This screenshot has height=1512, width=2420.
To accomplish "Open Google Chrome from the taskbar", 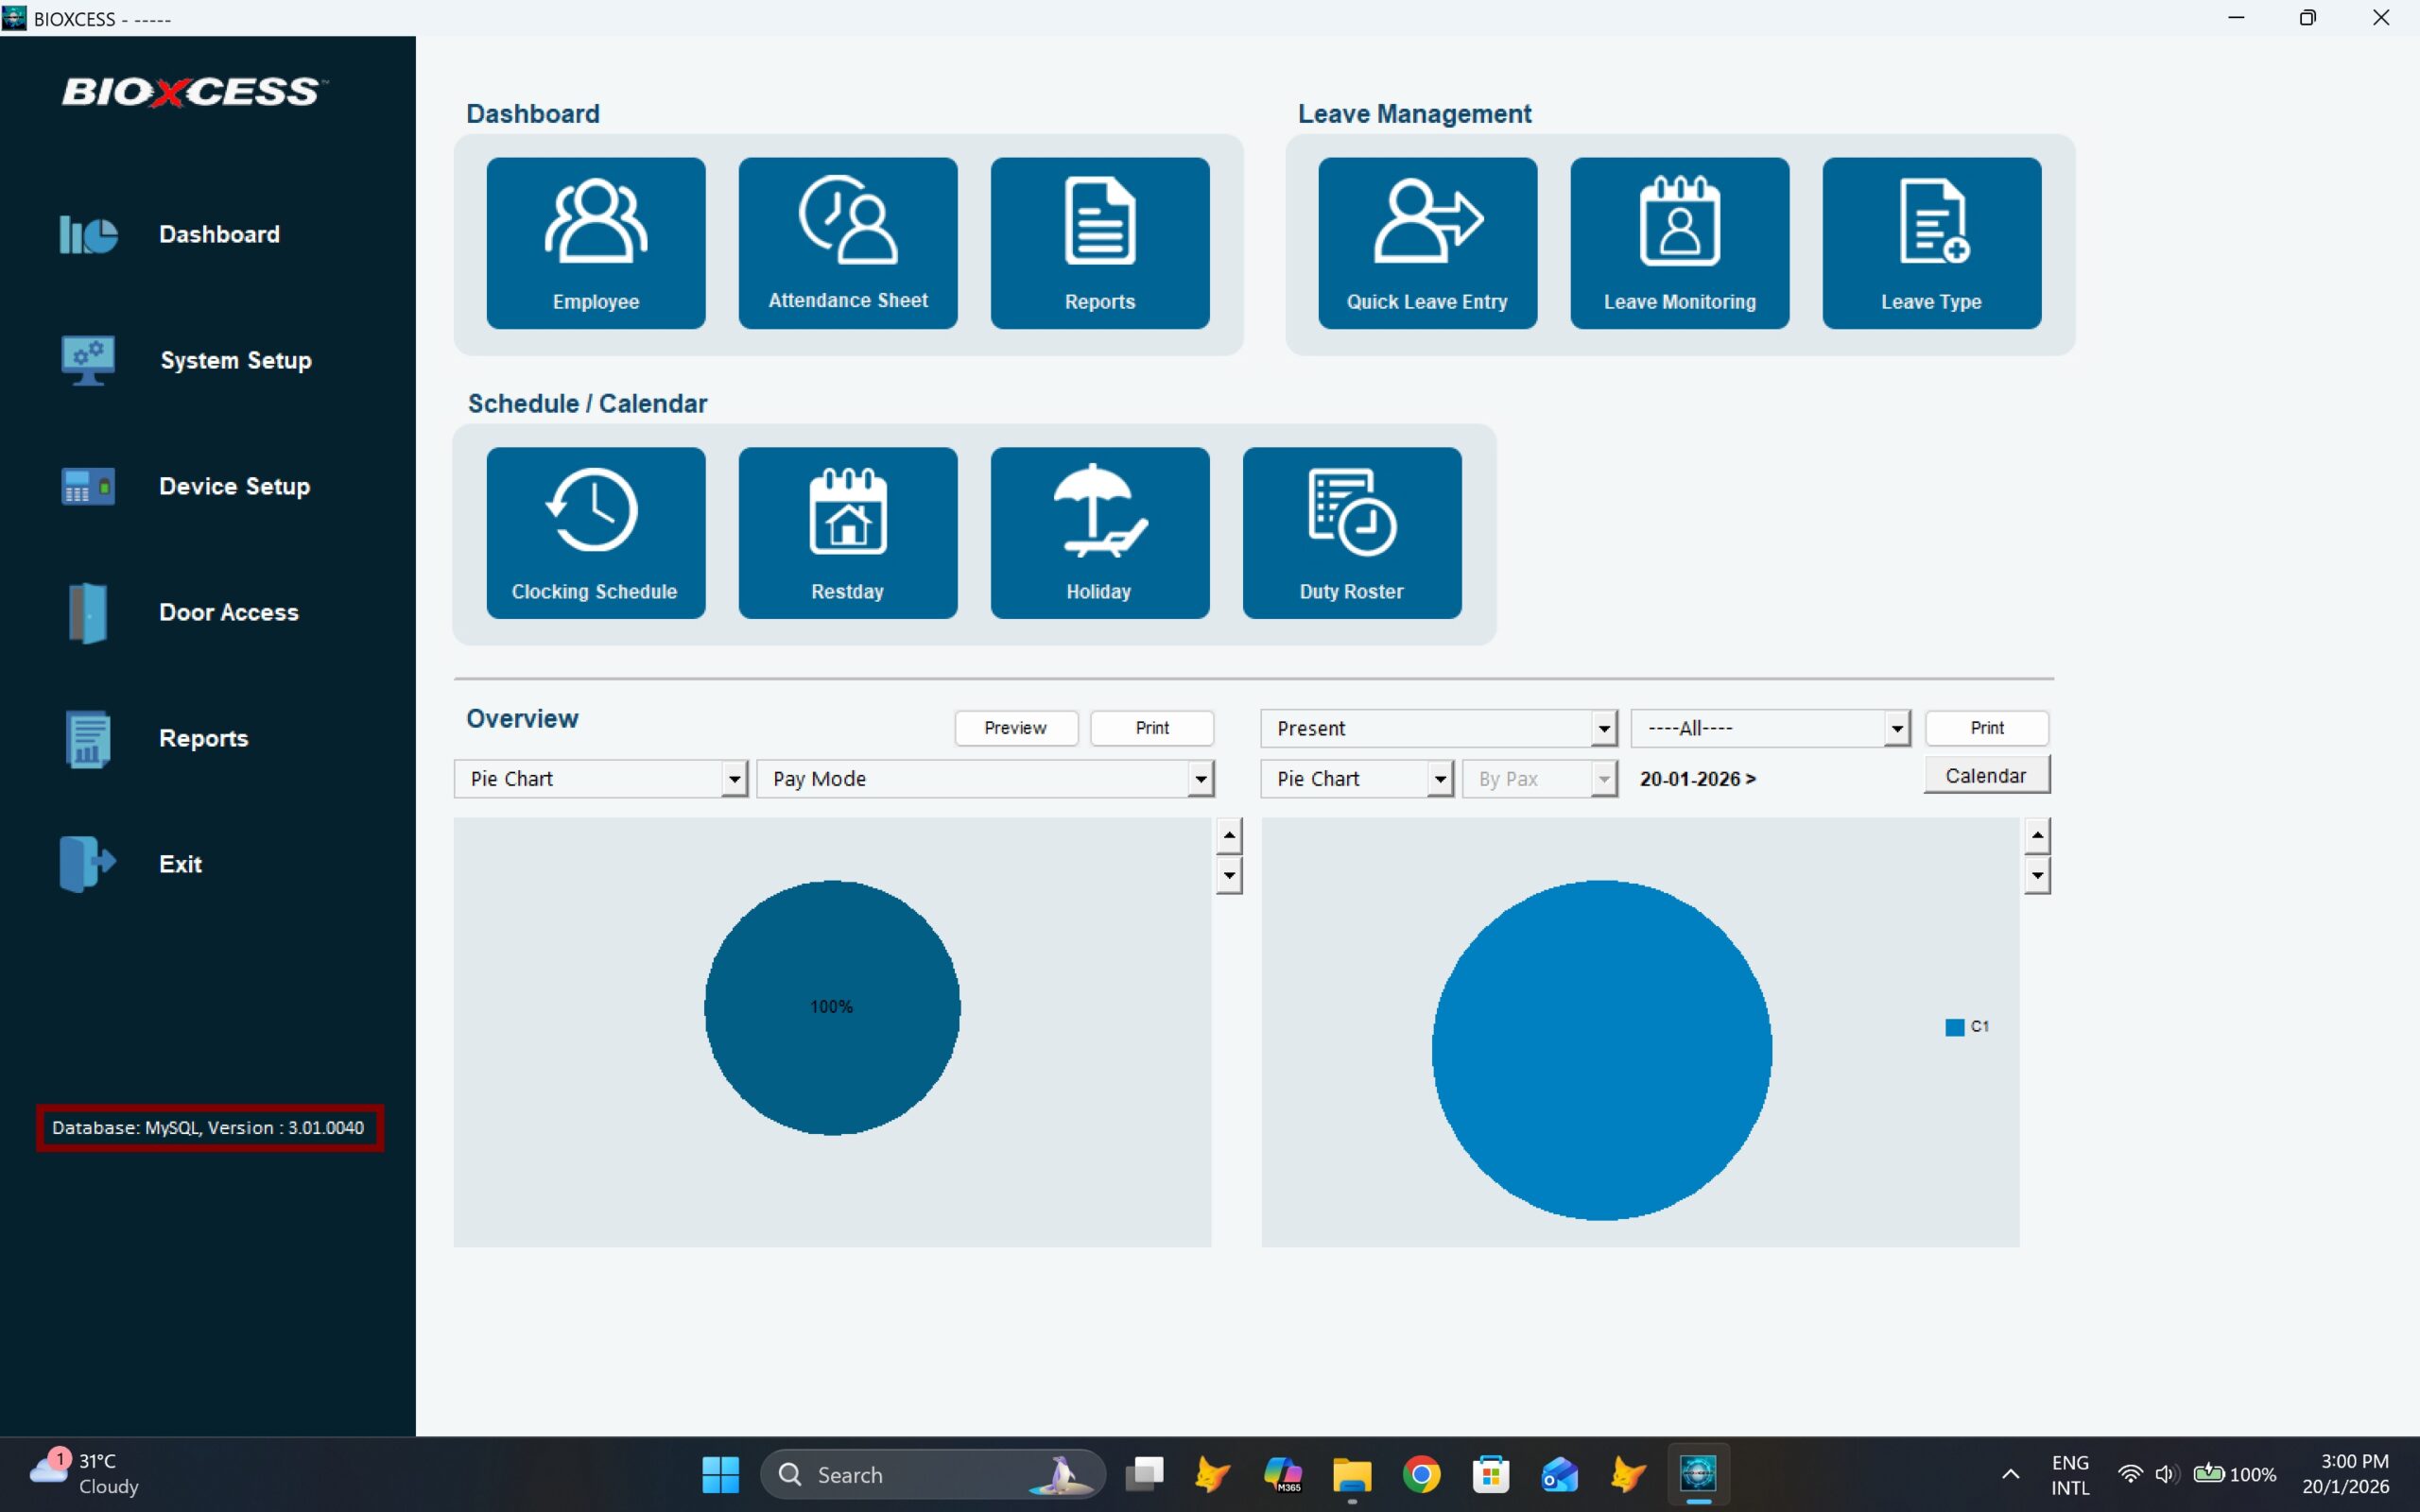I will pos(1421,1474).
